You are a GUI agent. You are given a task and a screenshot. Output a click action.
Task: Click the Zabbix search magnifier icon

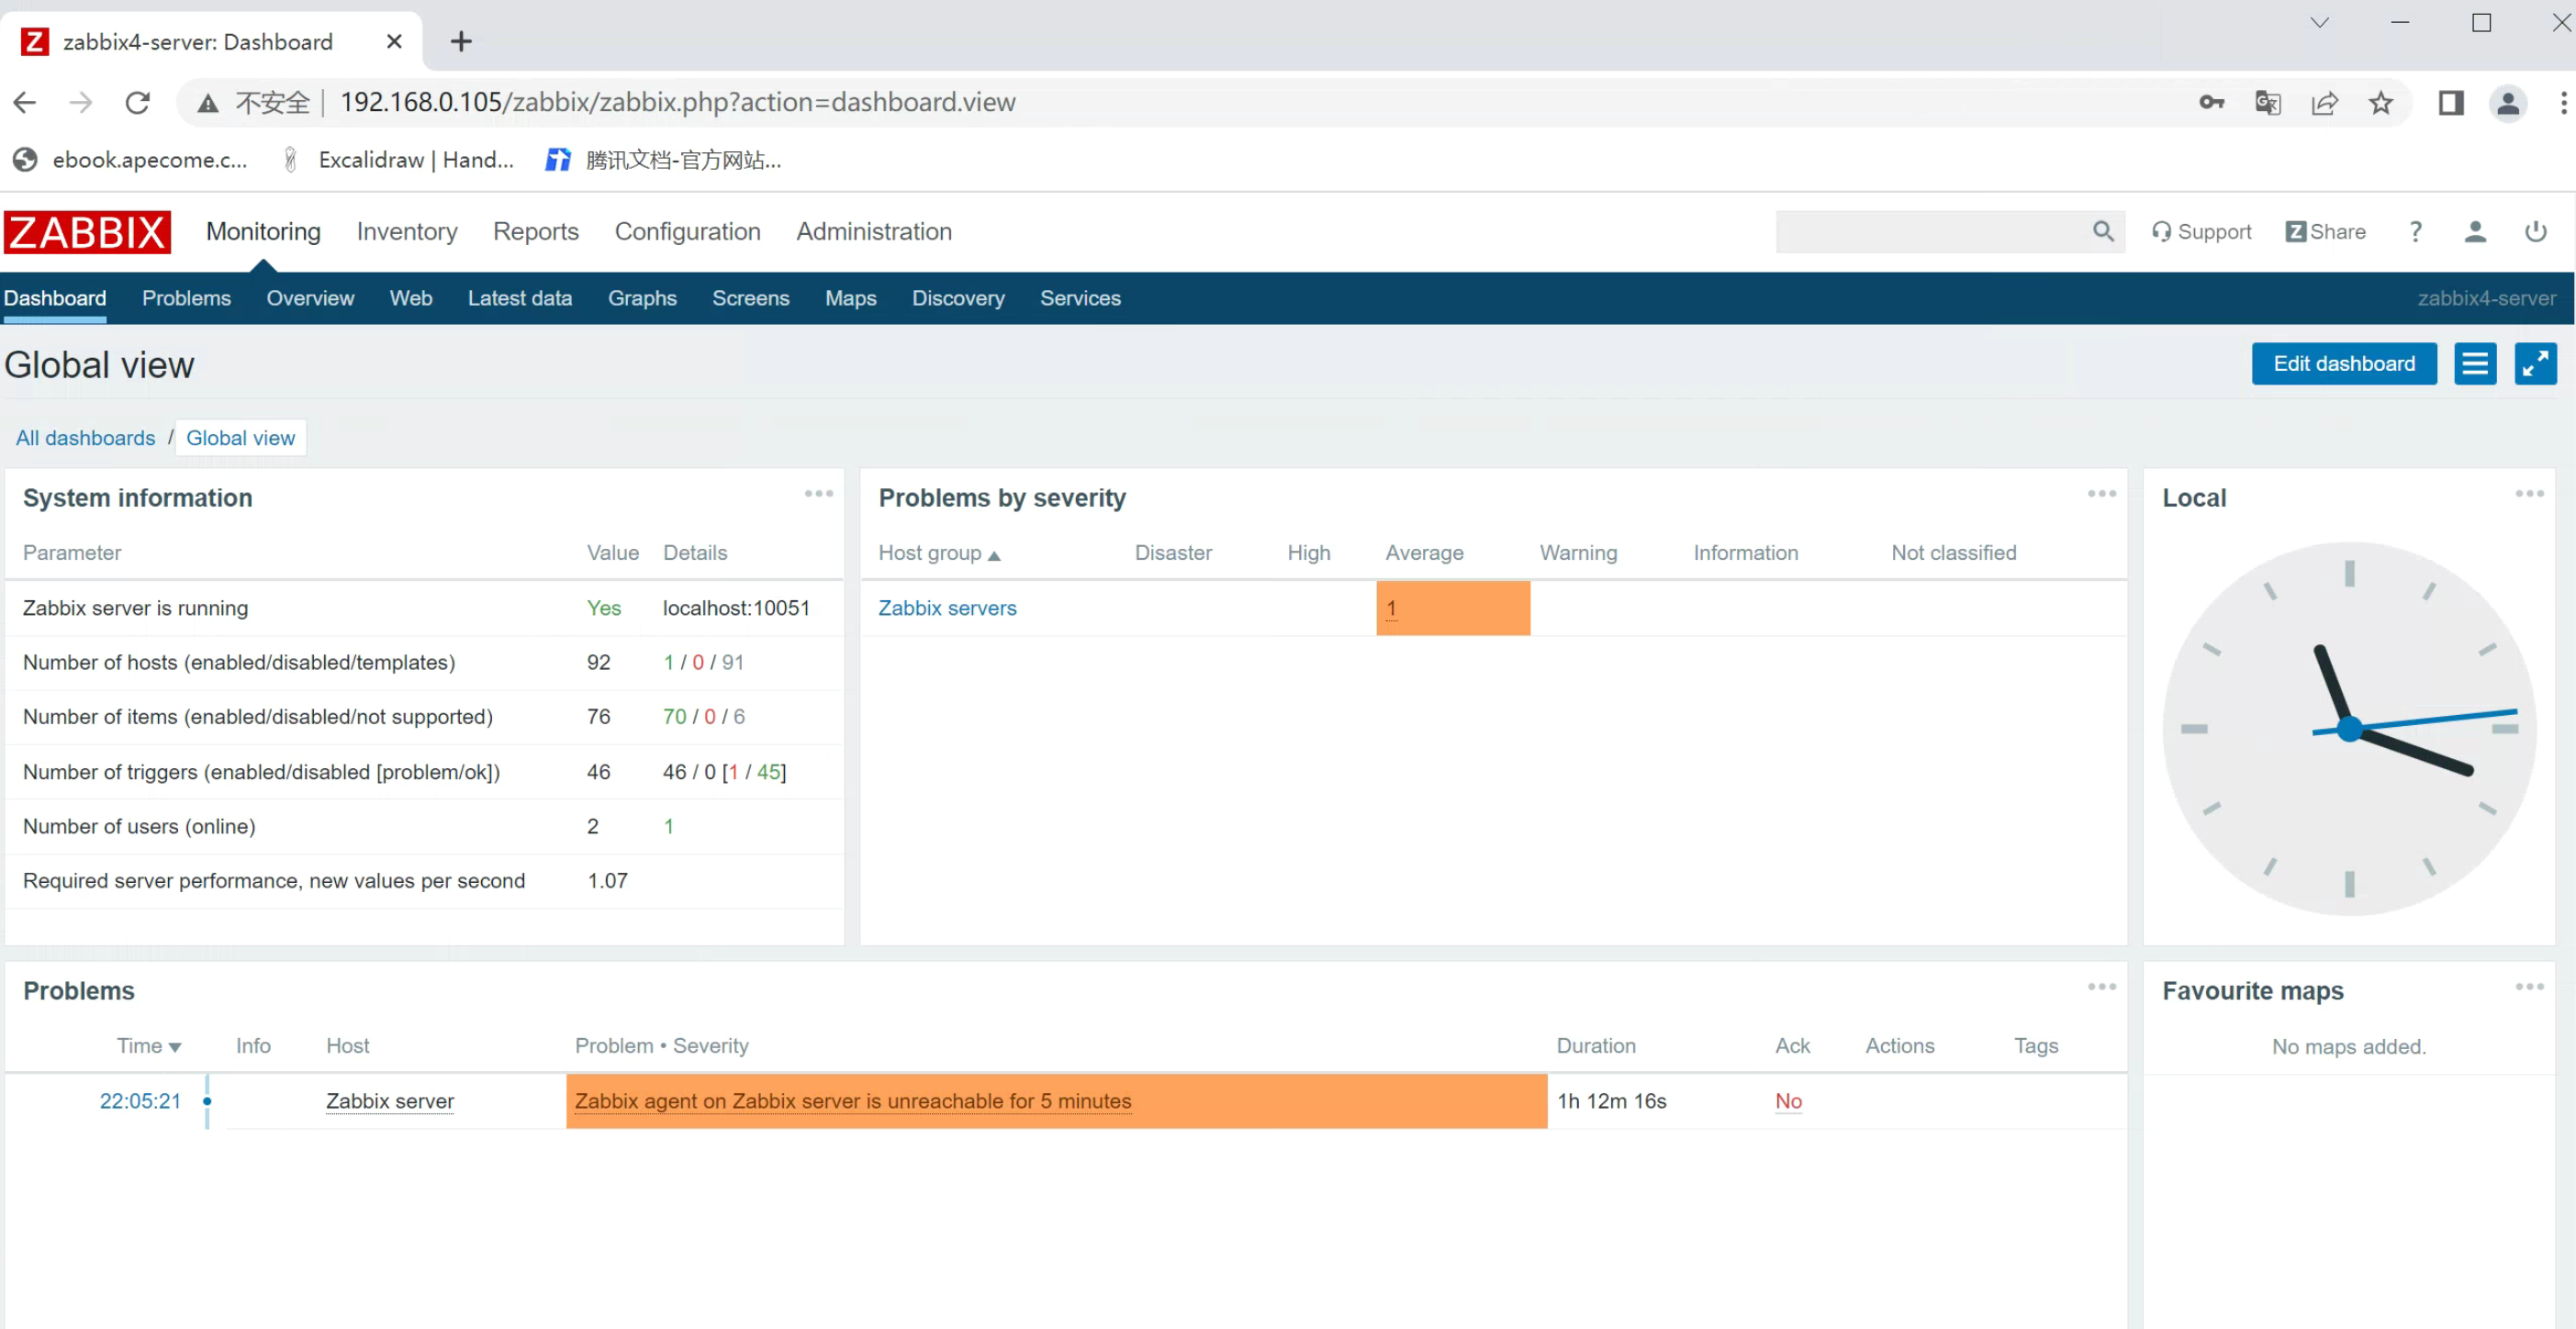tap(2102, 232)
